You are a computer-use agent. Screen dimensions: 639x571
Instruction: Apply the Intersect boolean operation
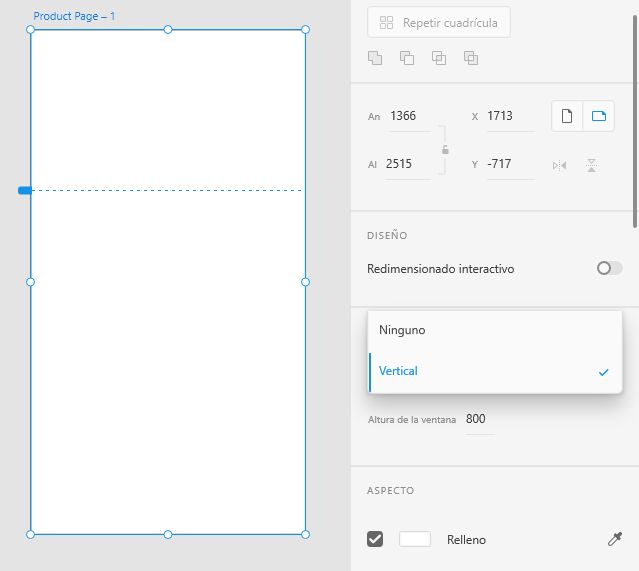438,58
